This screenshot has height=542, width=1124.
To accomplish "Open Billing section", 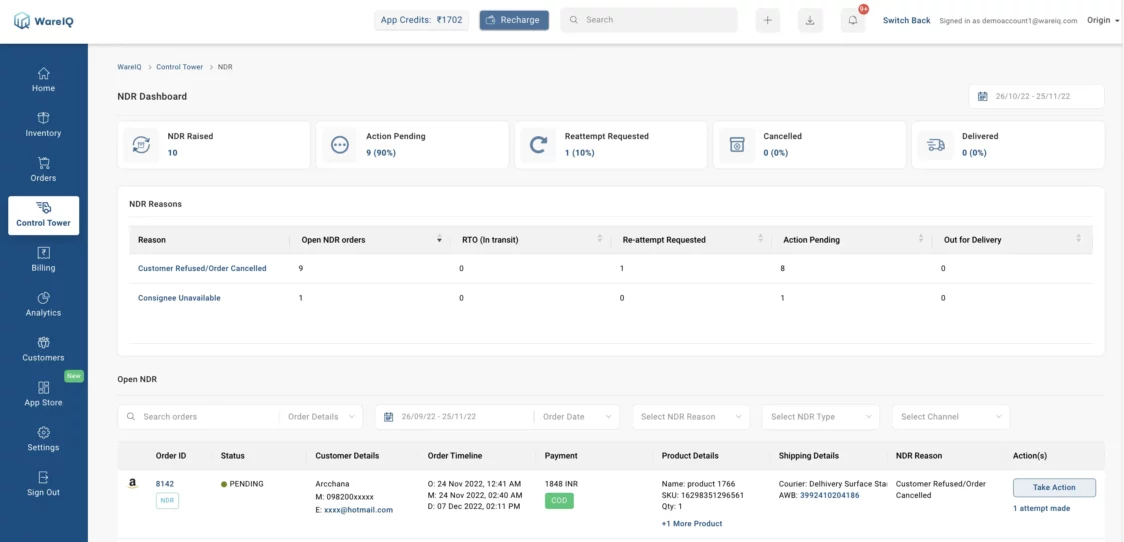I will (43, 260).
